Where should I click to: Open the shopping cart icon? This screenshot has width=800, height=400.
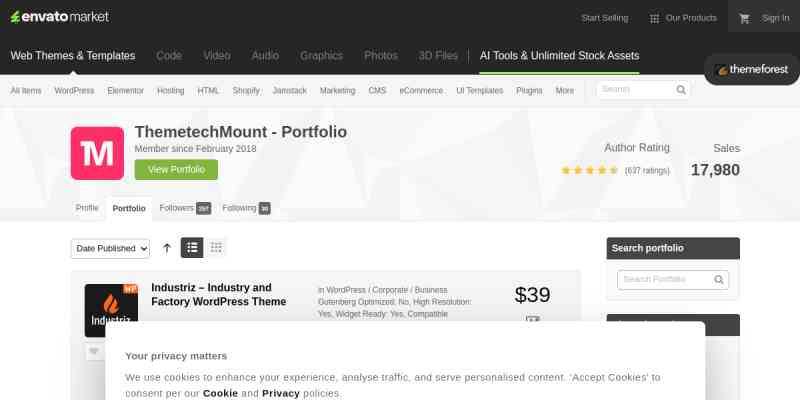click(744, 18)
